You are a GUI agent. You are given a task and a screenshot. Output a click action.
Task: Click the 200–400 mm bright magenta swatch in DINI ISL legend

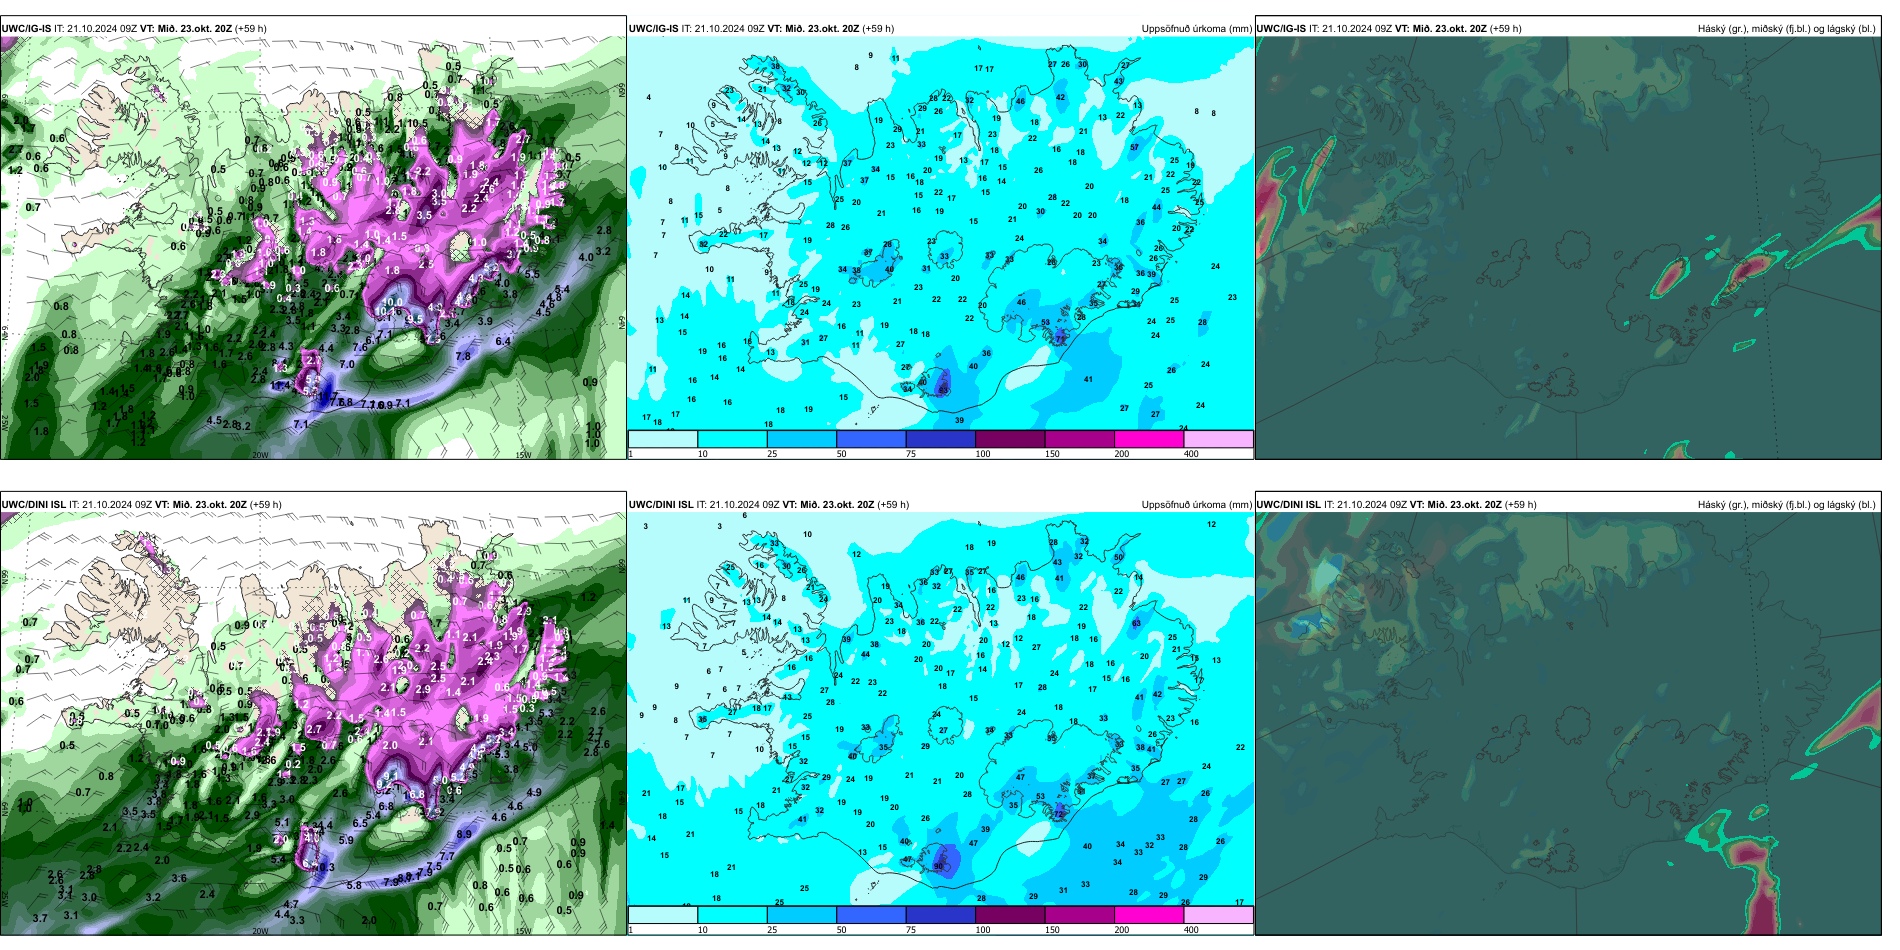pos(1149,915)
